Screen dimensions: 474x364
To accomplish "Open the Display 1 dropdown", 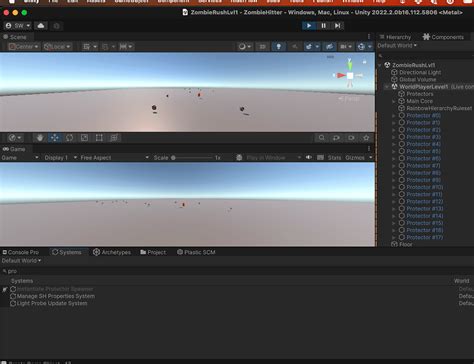I will pyautogui.click(x=60, y=158).
